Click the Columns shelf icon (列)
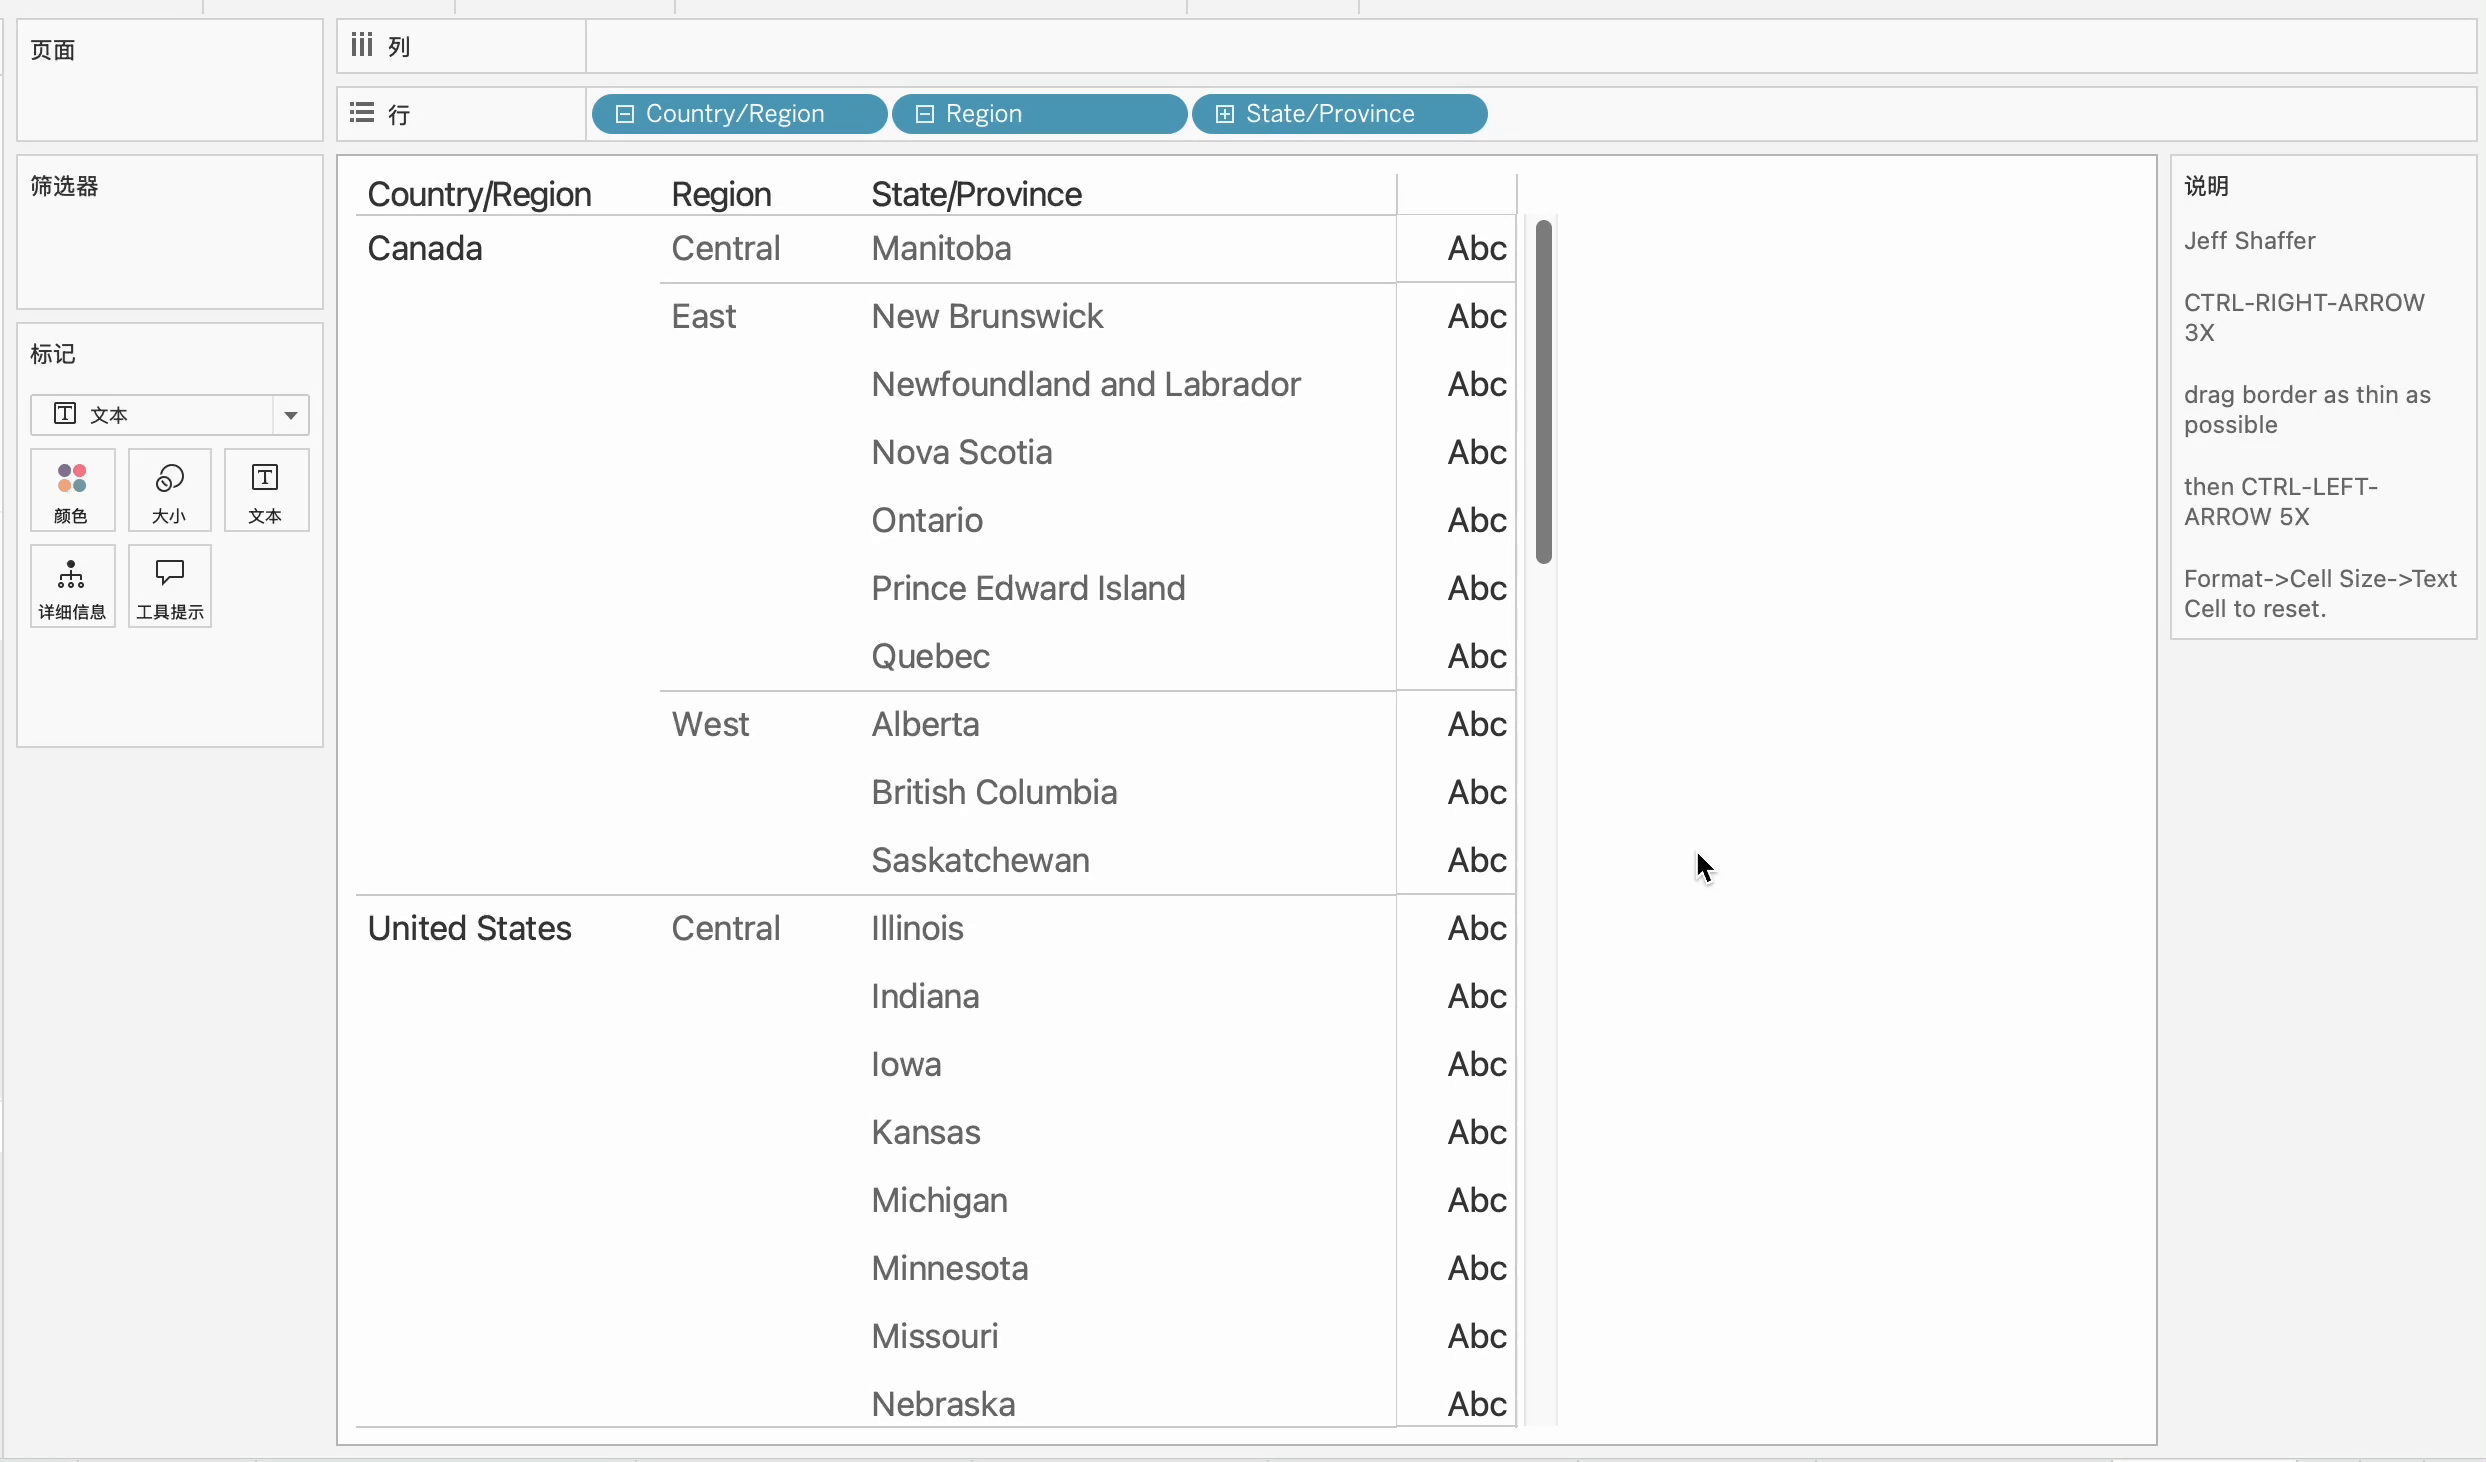The width and height of the screenshot is (2486, 1462). pos(362,45)
